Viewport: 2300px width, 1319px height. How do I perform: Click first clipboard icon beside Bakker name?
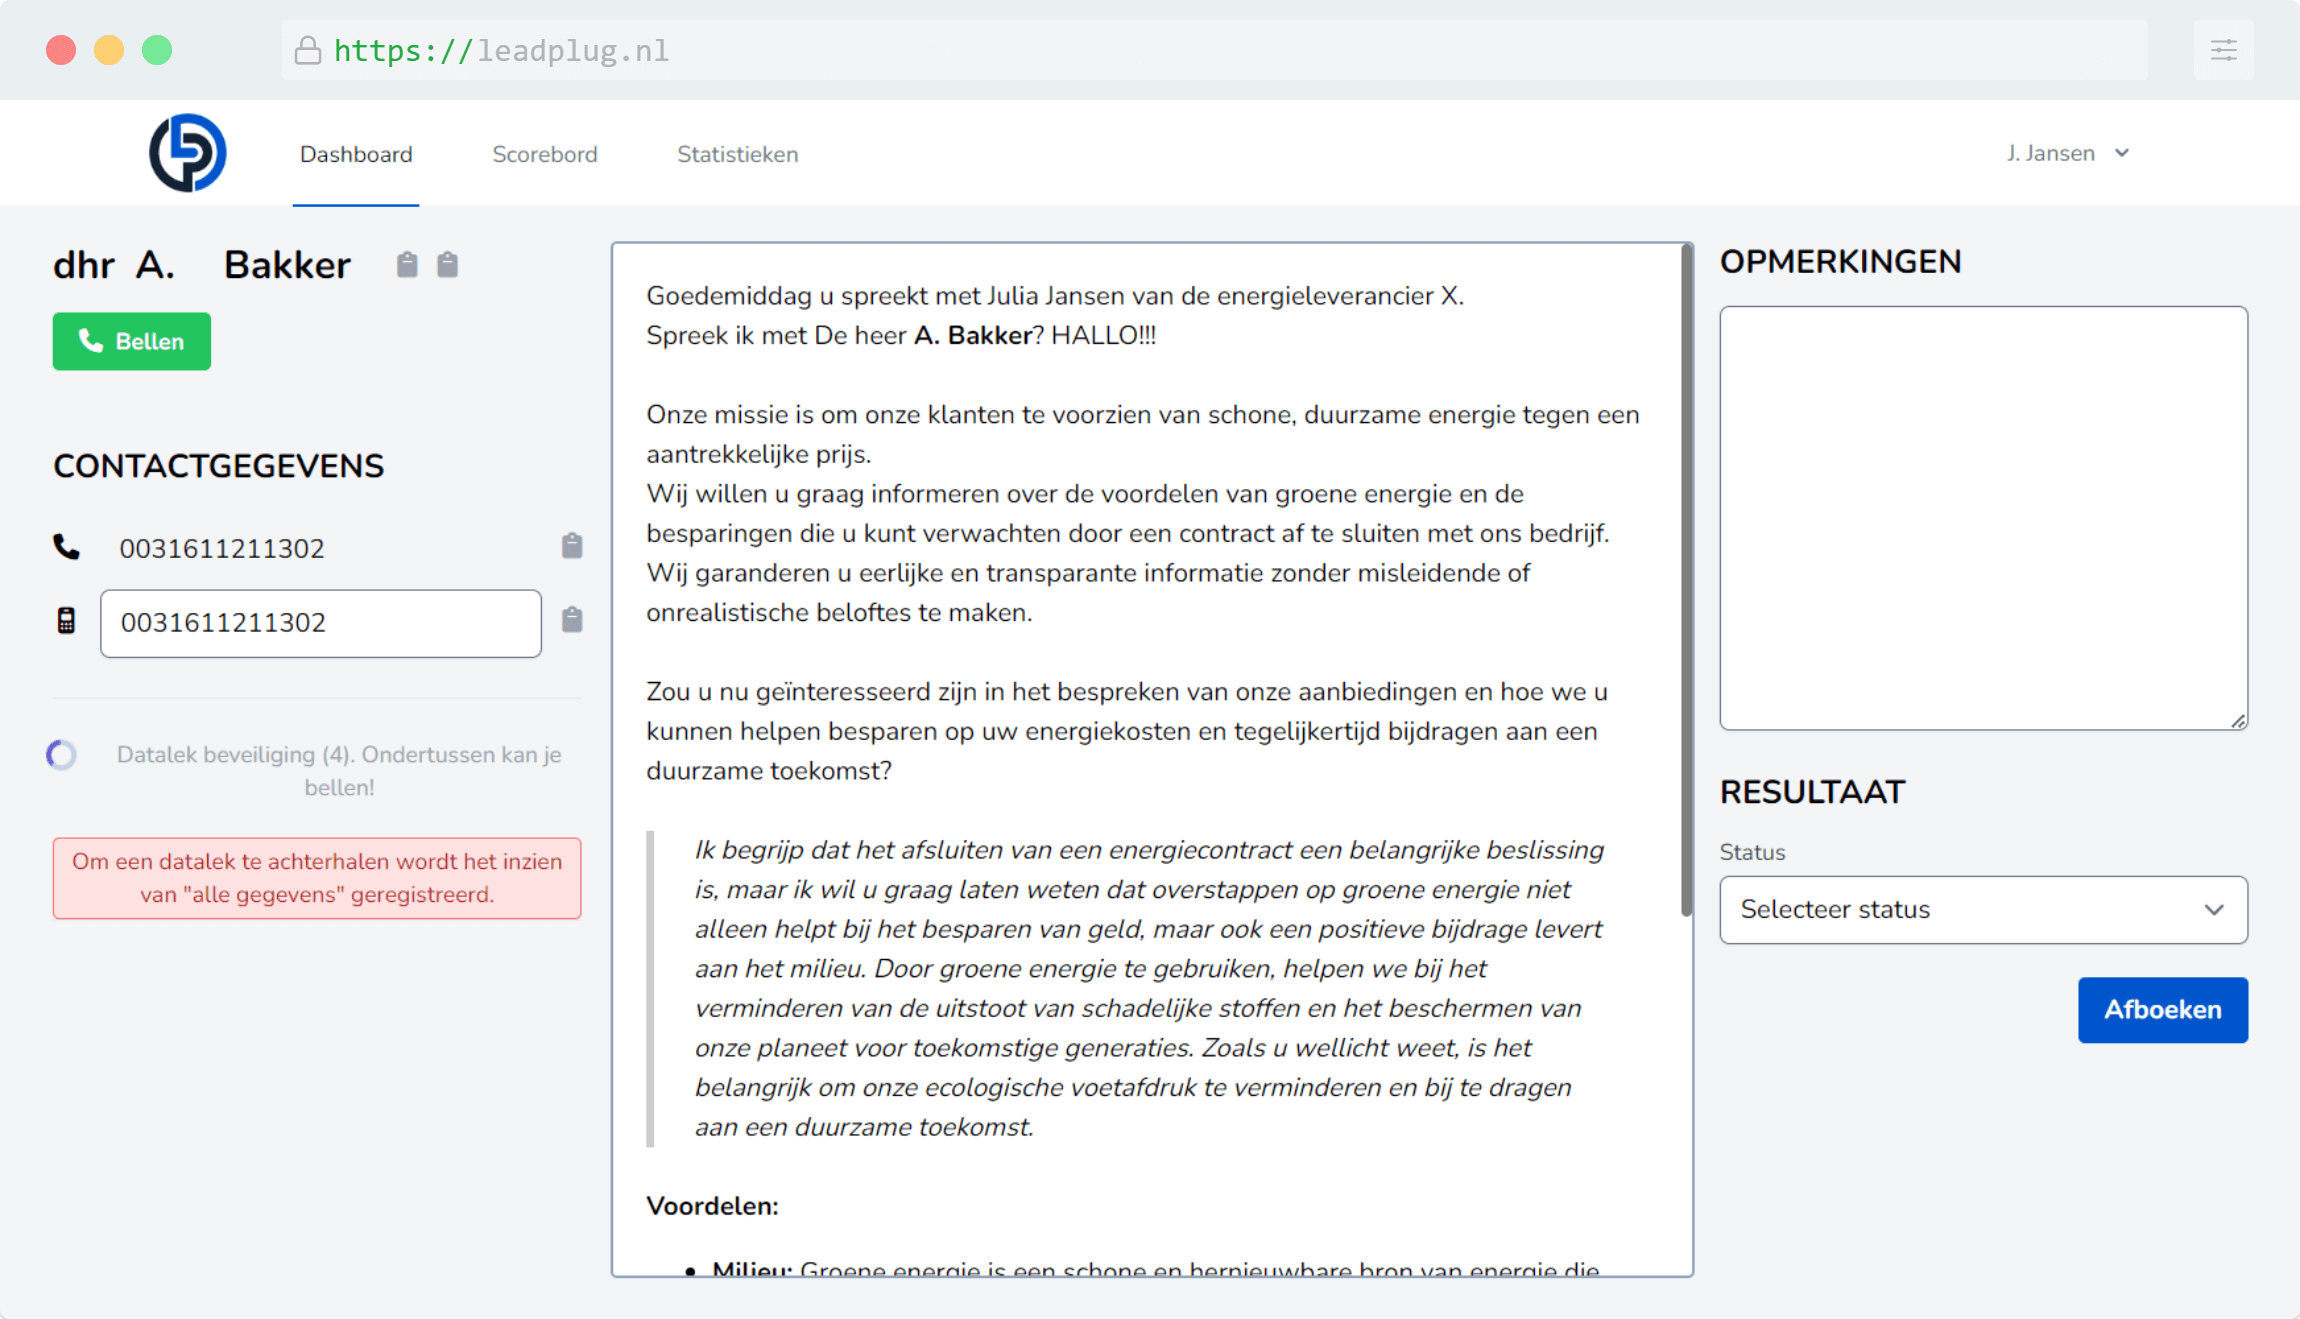coord(407,265)
